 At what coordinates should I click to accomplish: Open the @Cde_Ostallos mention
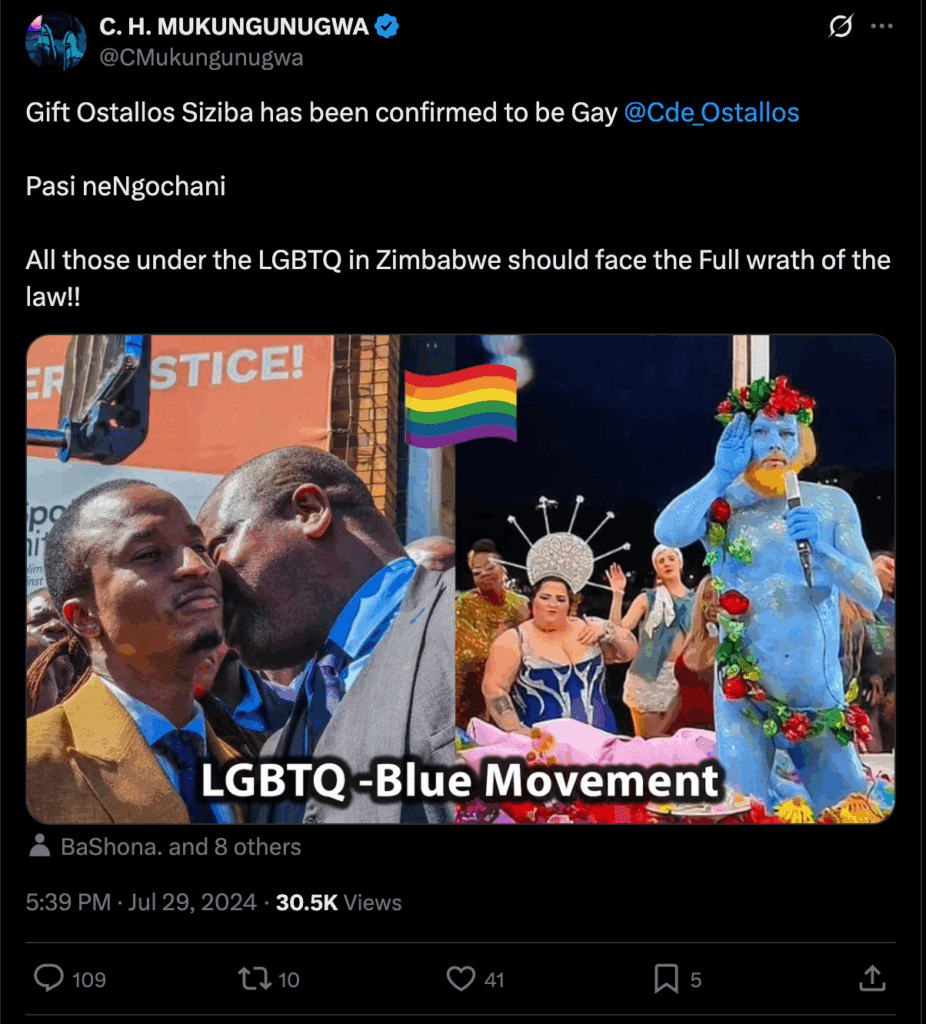pyautogui.click(x=711, y=112)
